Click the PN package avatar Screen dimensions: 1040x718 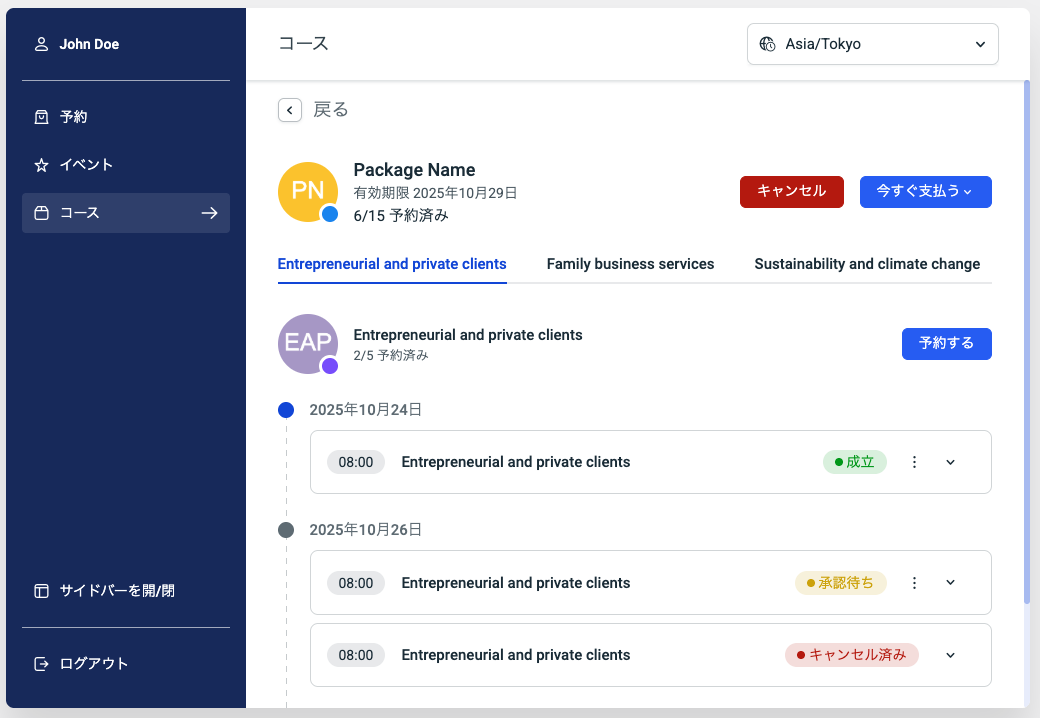tap(307, 192)
